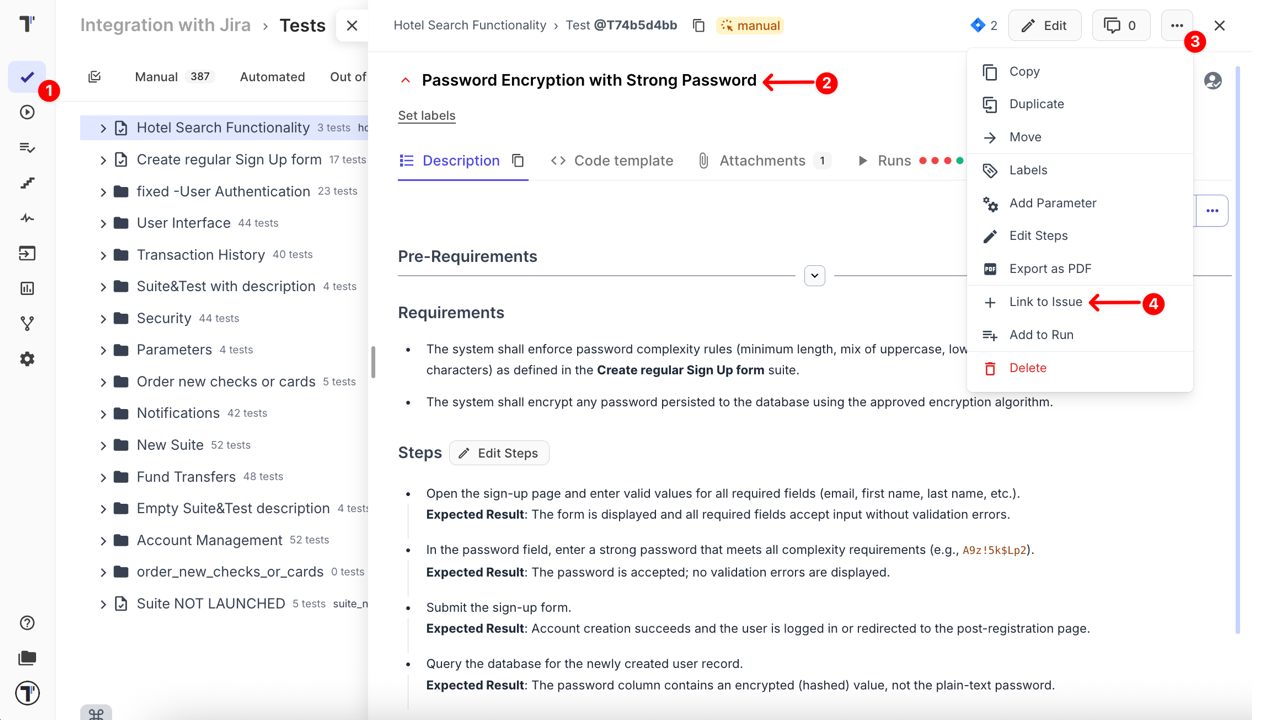Choose Export as PDF from menu
Screen dimensions: 1280x720
[x=1049, y=269]
